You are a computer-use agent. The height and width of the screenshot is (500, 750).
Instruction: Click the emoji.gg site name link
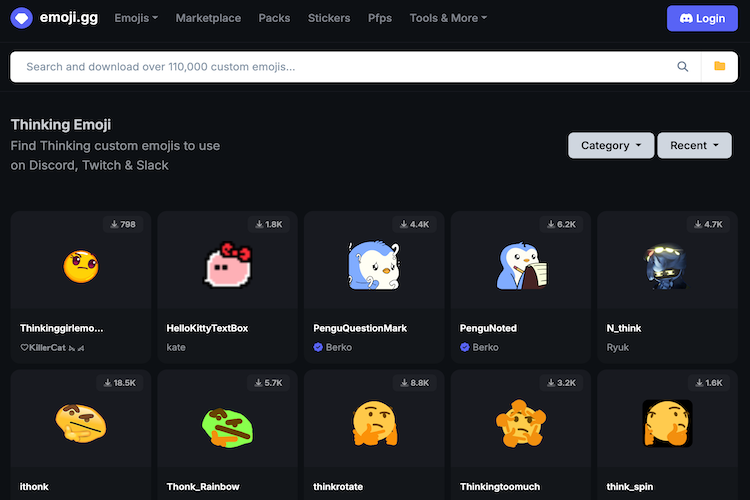(x=69, y=18)
